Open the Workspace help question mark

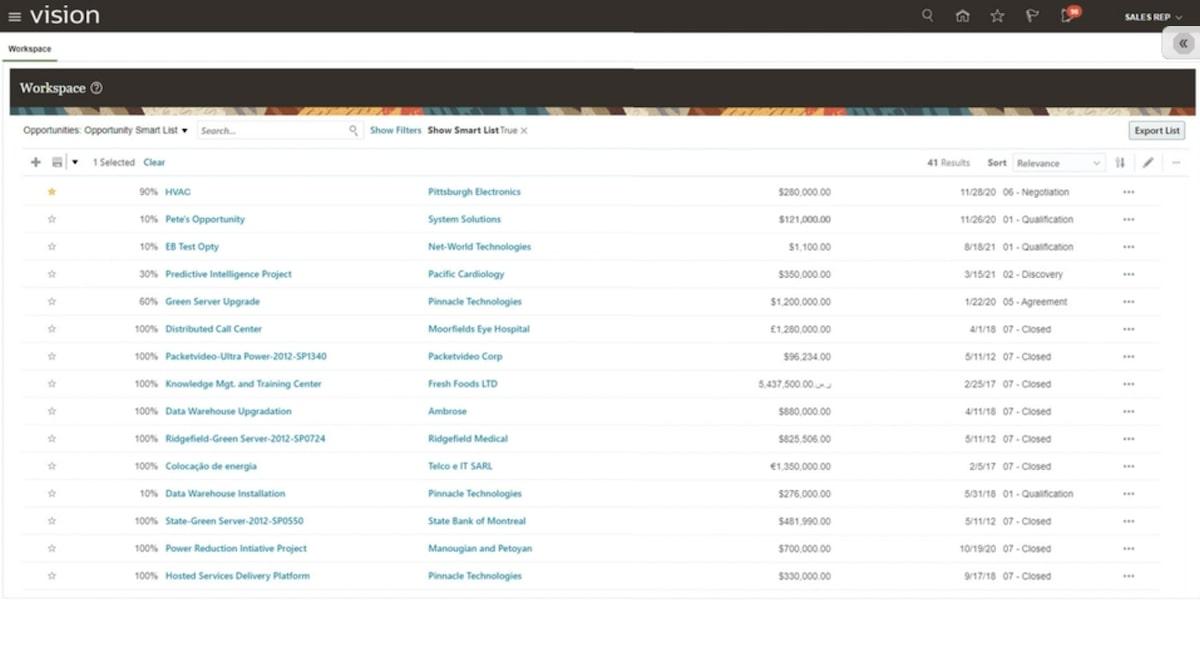click(96, 88)
